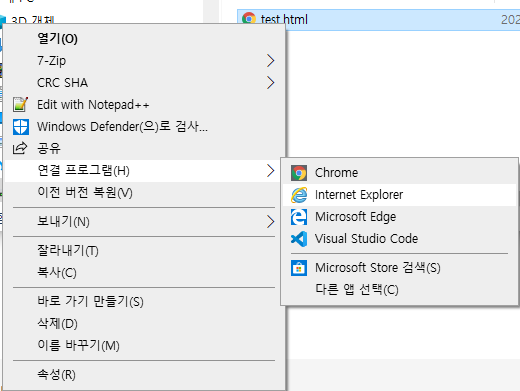Open file with Chrome
Viewport: 520px width, 391px height.
tap(399, 173)
